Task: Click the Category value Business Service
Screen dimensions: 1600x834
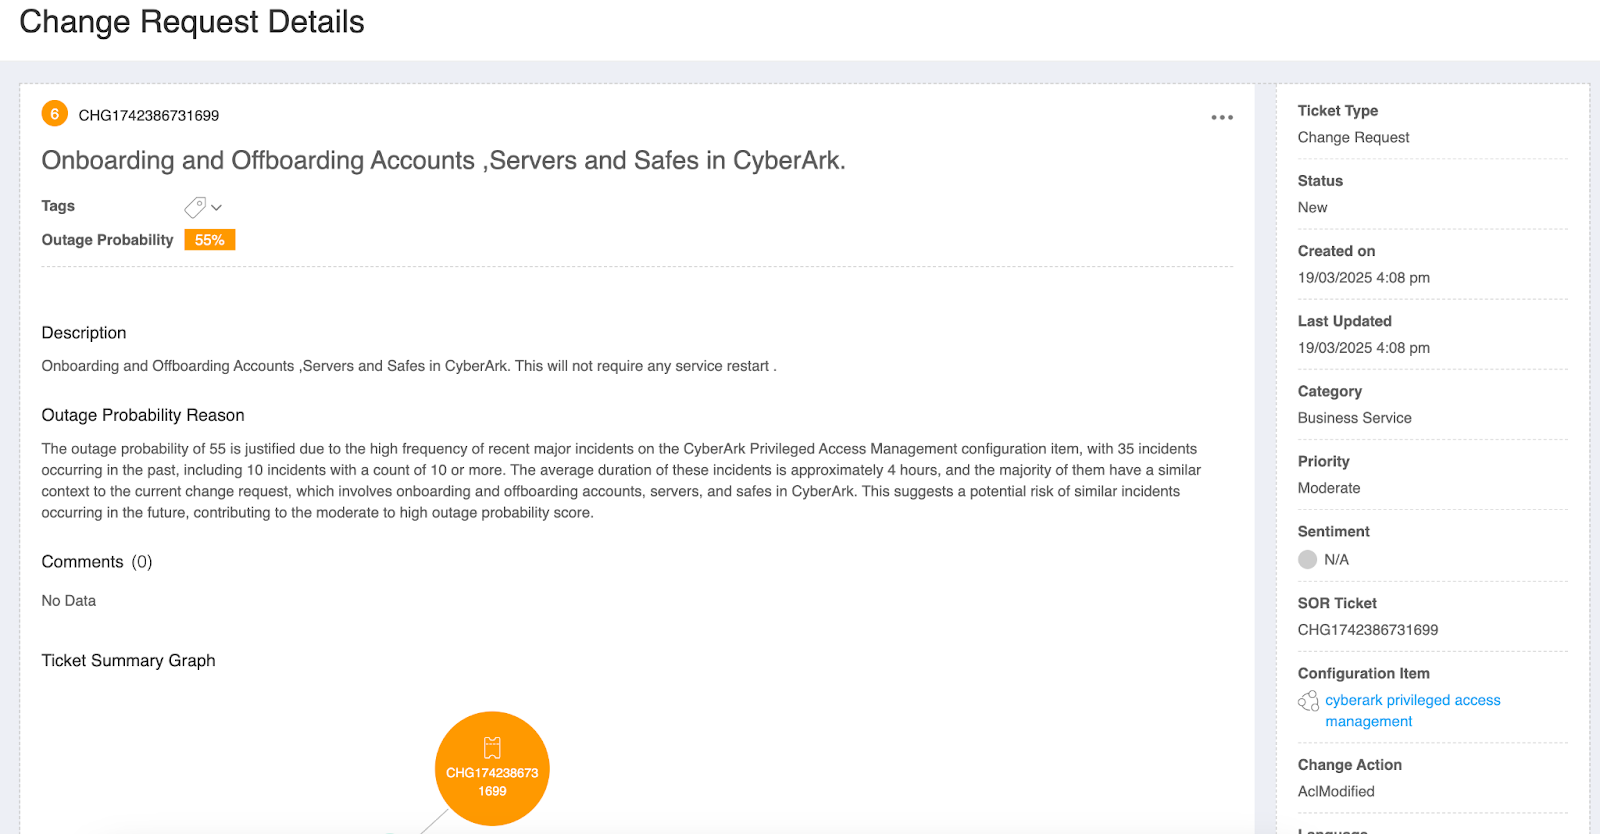Action: (x=1355, y=418)
